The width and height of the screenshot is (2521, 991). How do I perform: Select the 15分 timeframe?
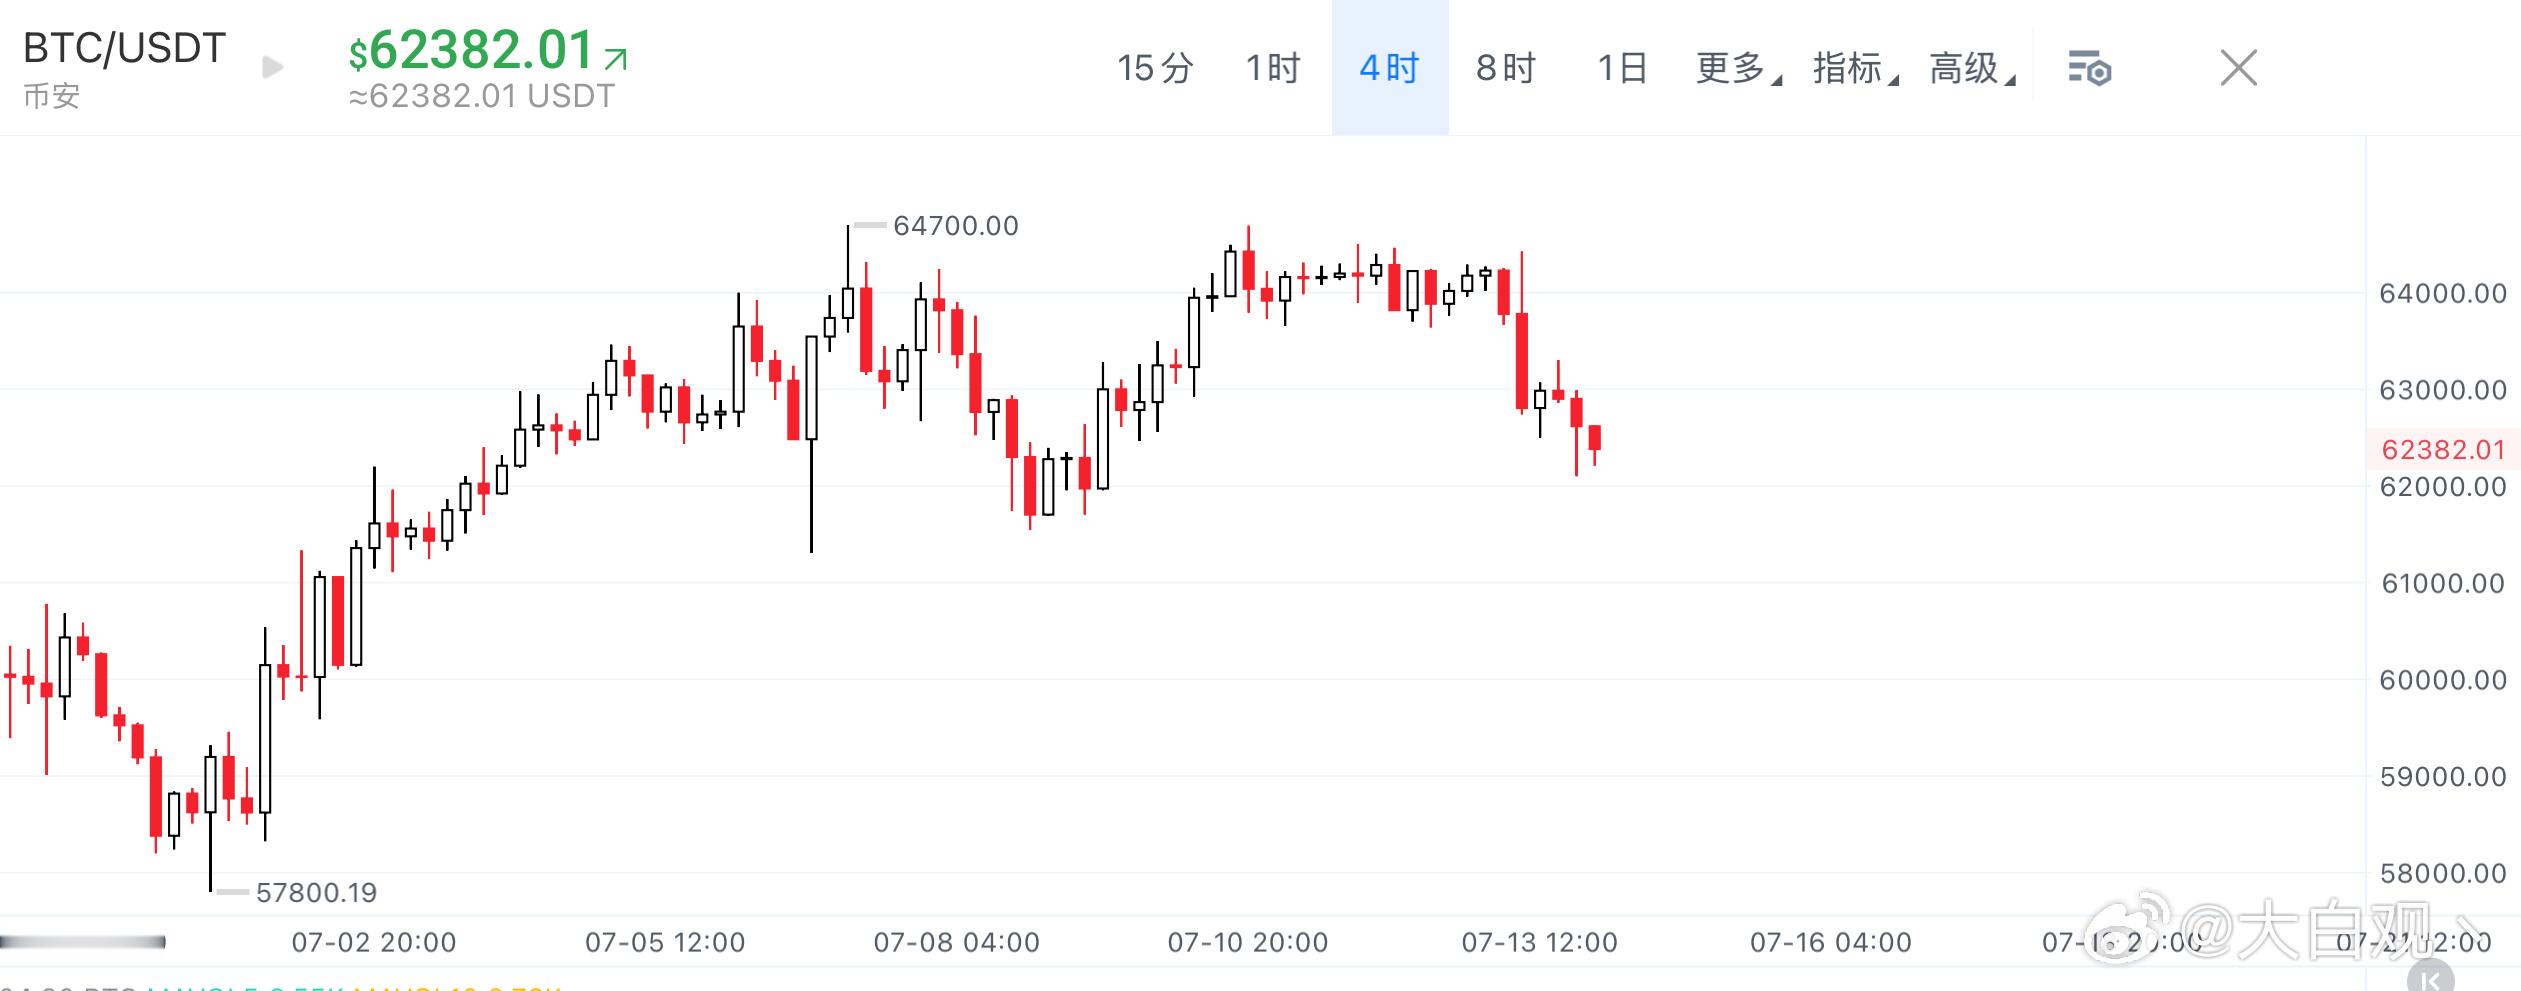pos(1155,68)
